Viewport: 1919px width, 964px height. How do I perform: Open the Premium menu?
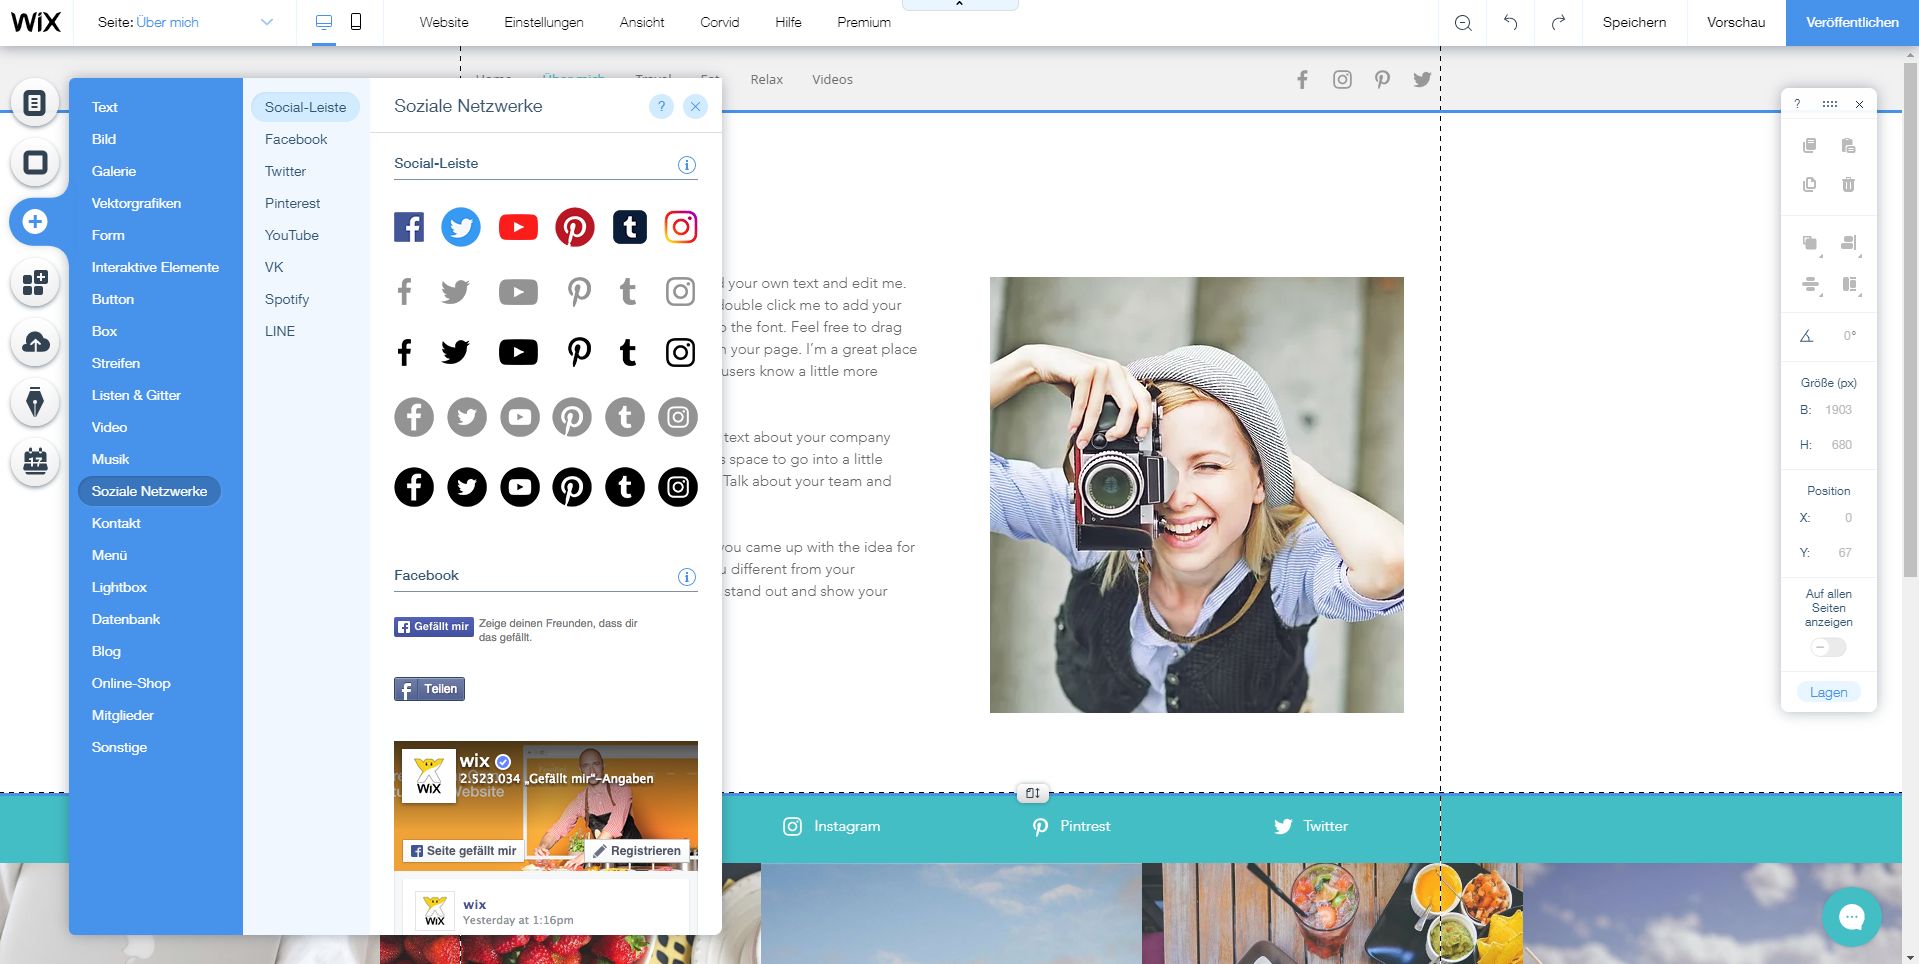pyautogui.click(x=864, y=22)
